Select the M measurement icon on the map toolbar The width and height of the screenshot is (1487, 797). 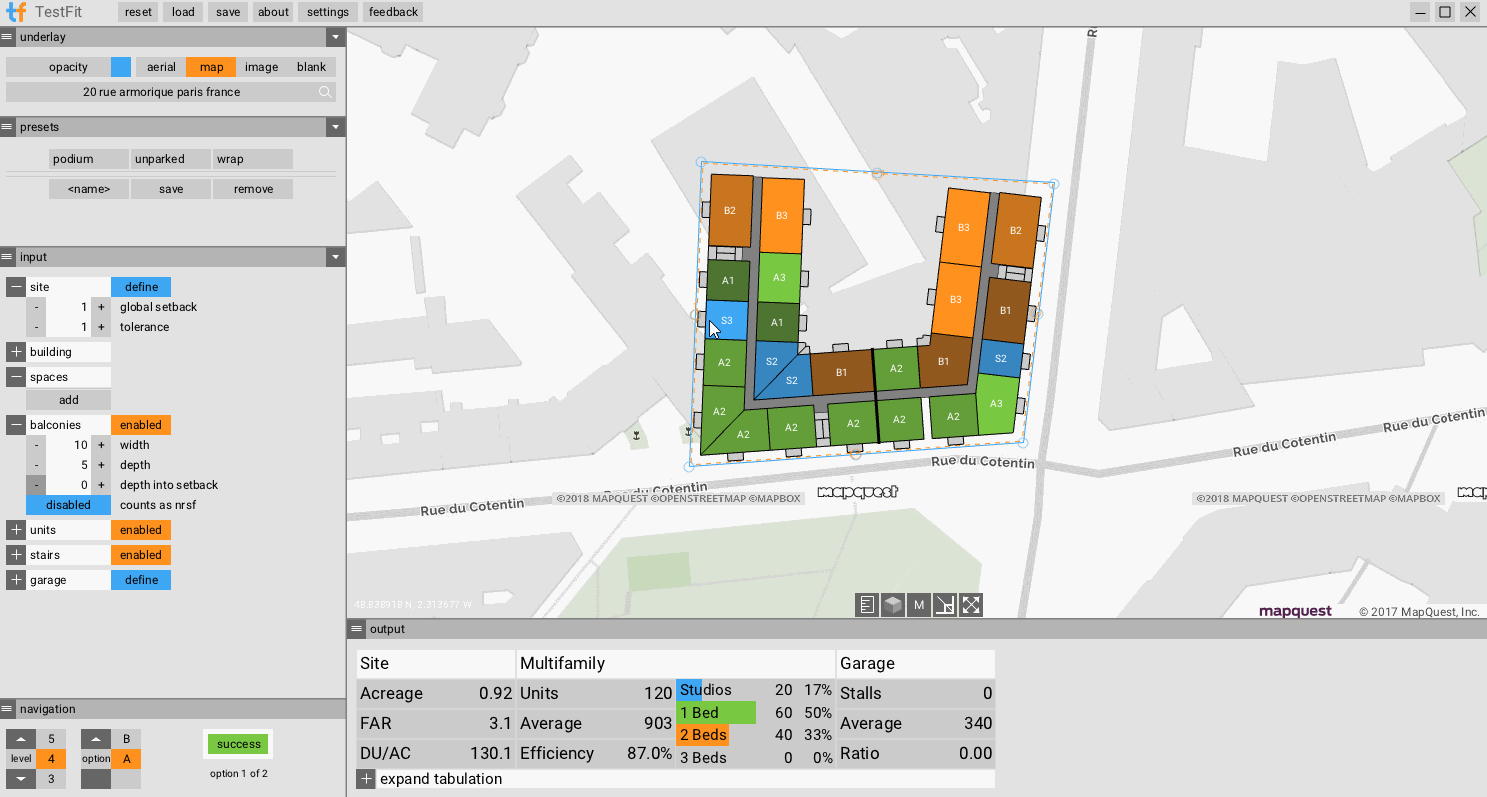917,604
